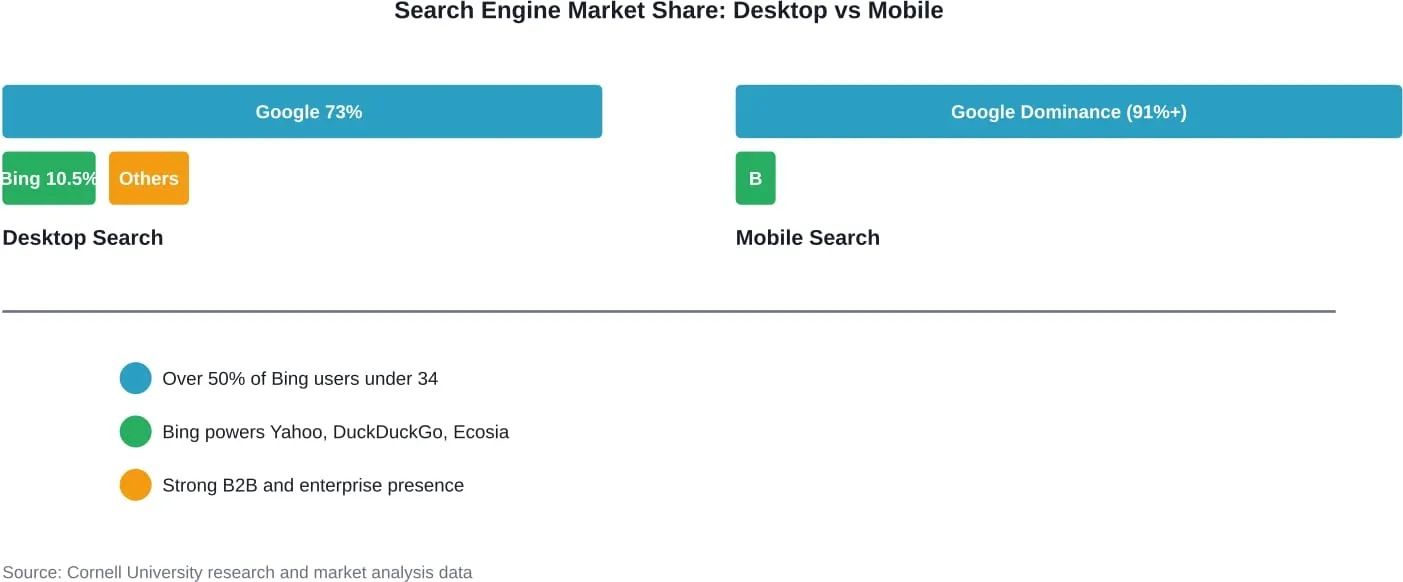Viewport: 1403px width, 582px height.
Task: Click the gray horizontal divider line
Action: pyautogui.click(x=669, y=311)
